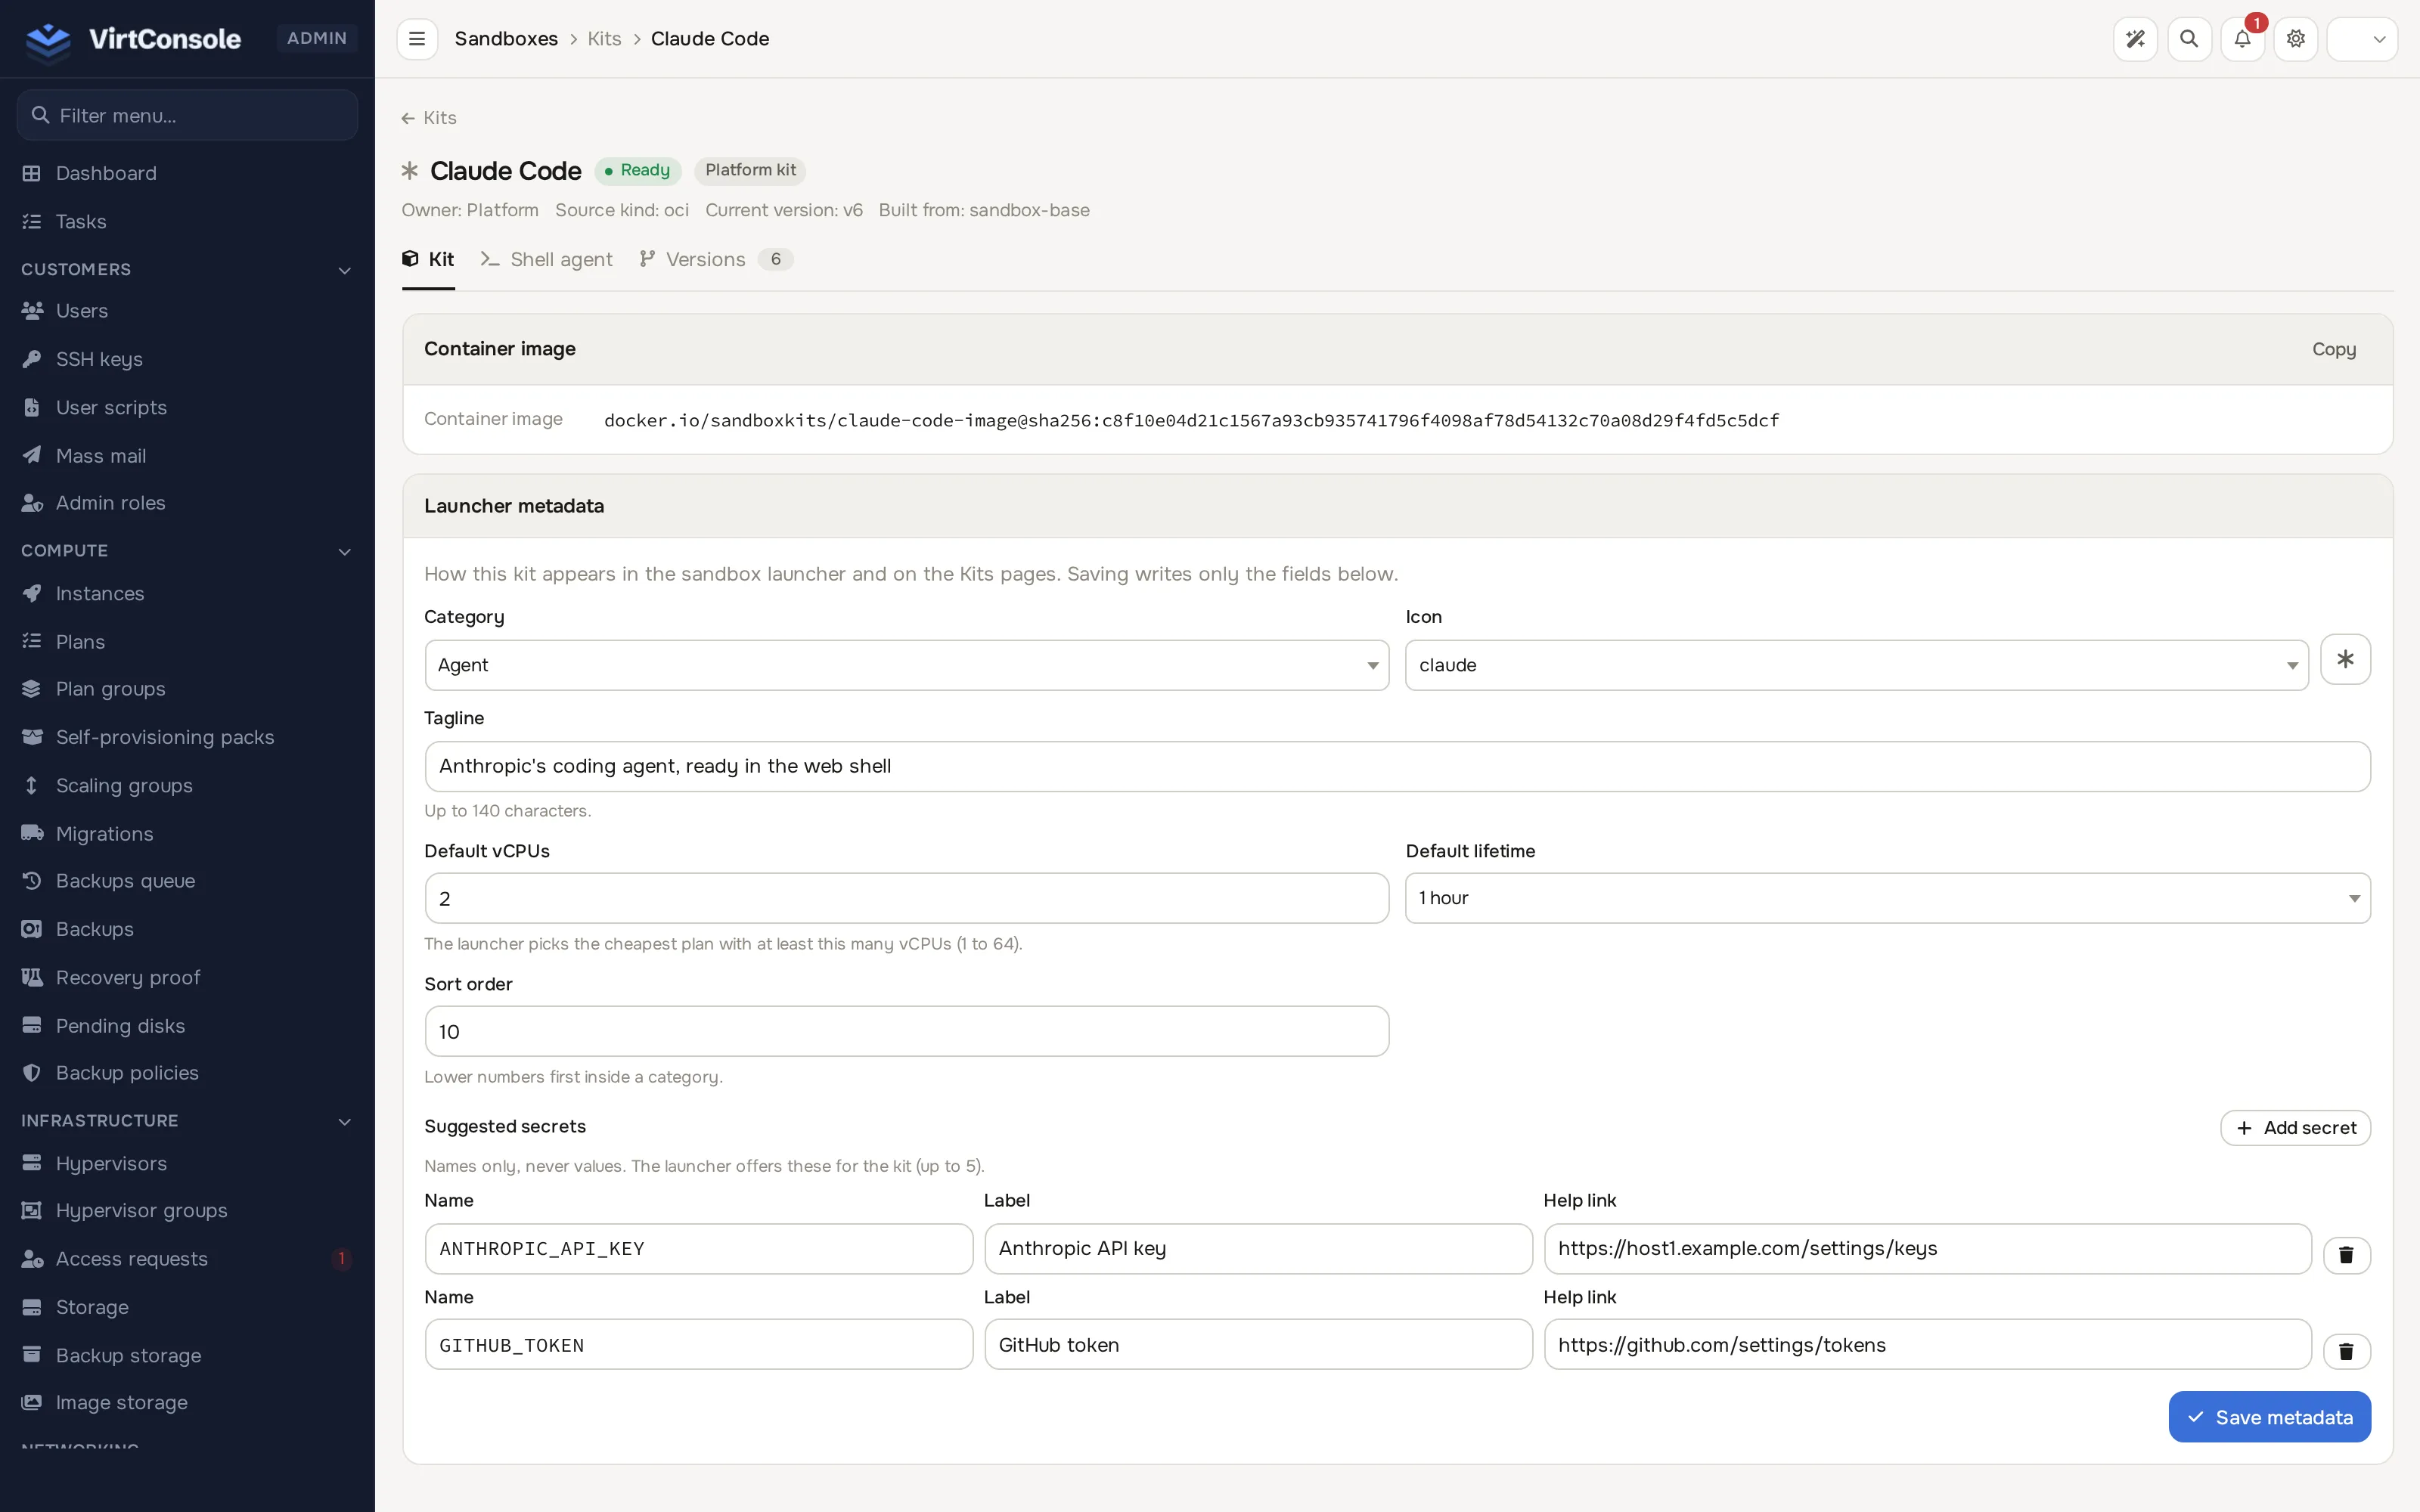2420x1512 pixels.
Task: Toggle the sidebar hamburger menu button
Action: (x=417, y=39)
